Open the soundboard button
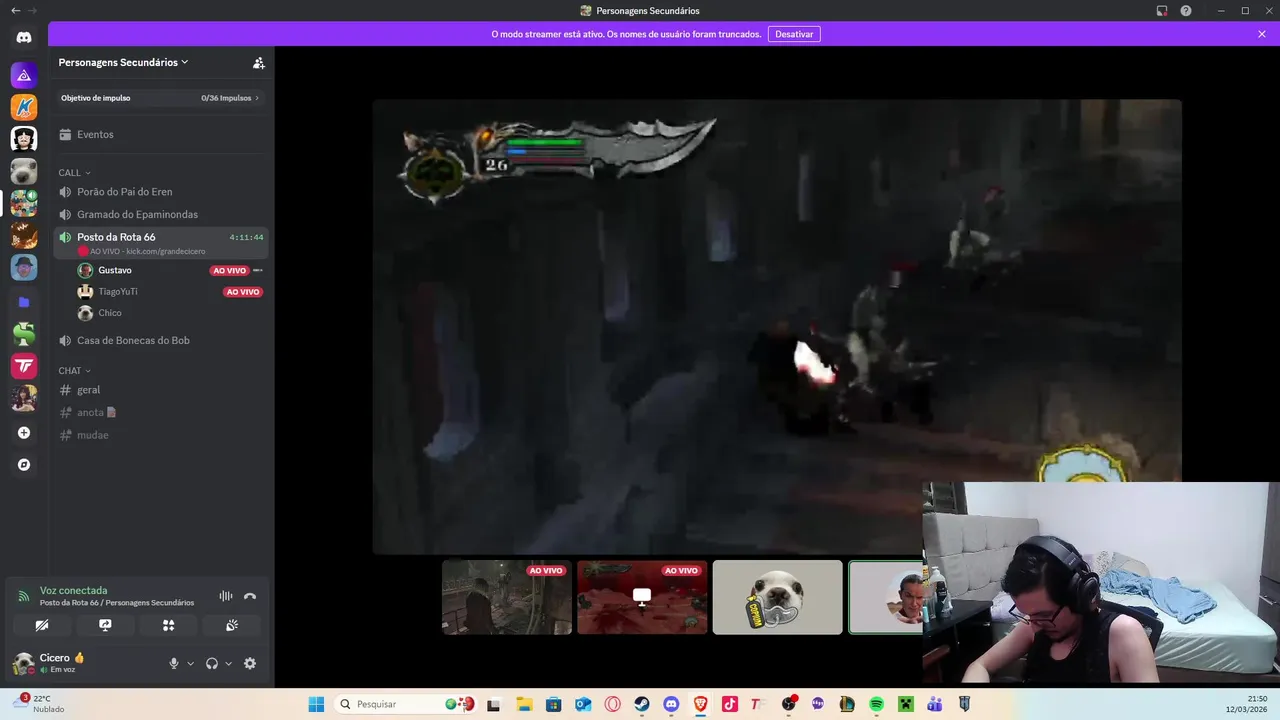Screen dimensions: 1280x720 tap(232, 625)
